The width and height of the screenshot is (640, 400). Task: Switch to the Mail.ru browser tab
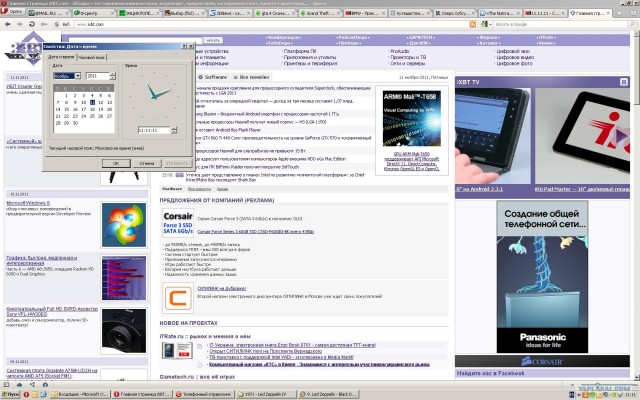click(48, 13)
